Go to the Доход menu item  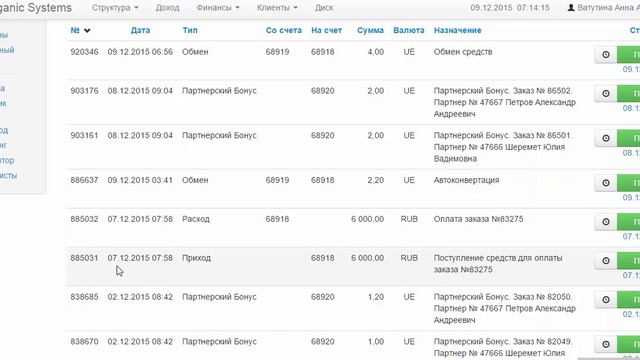click(x=167, y=7)
